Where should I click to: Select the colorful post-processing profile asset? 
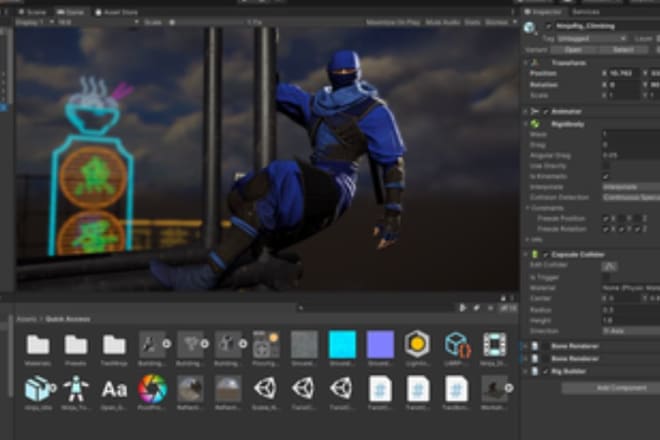[152, 388]
